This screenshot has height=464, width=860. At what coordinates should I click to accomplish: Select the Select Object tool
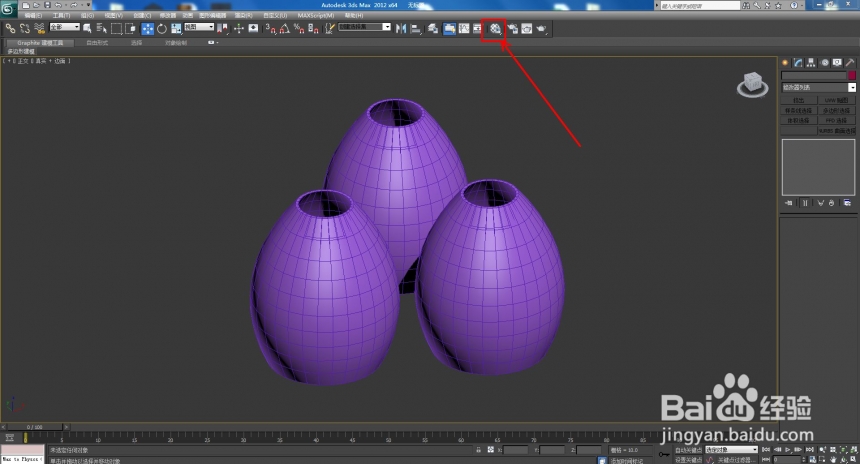point(87,28)
